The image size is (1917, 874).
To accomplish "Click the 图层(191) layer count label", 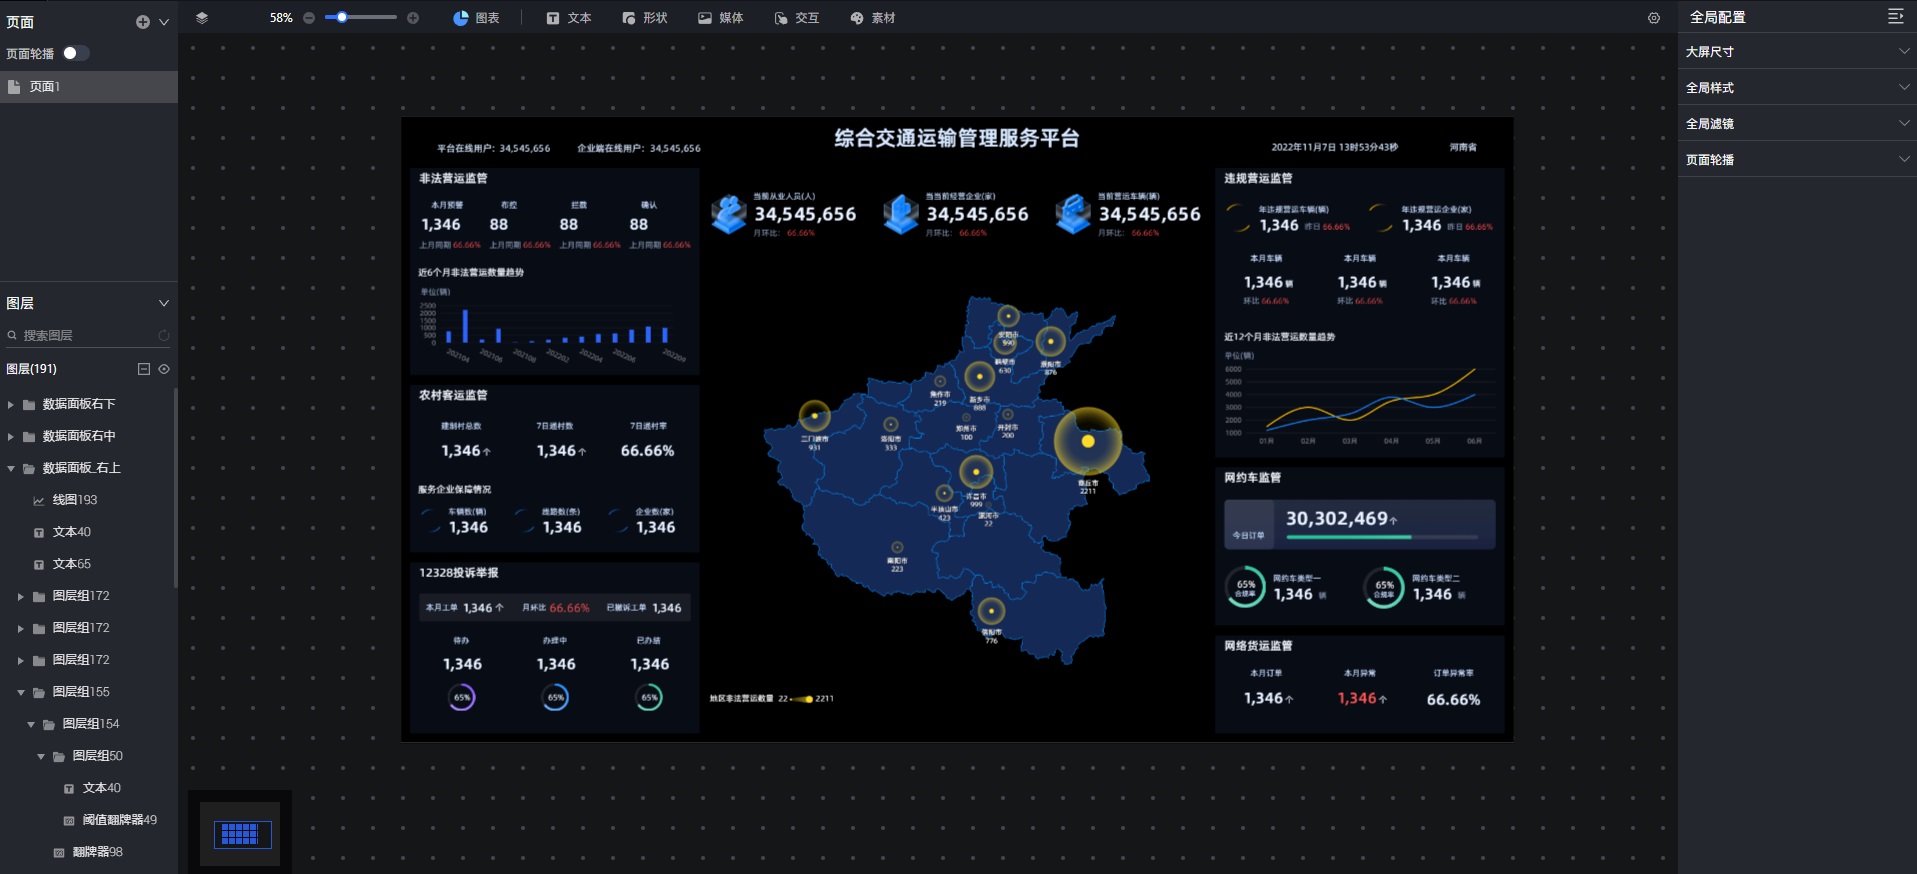I will [31, 369].
